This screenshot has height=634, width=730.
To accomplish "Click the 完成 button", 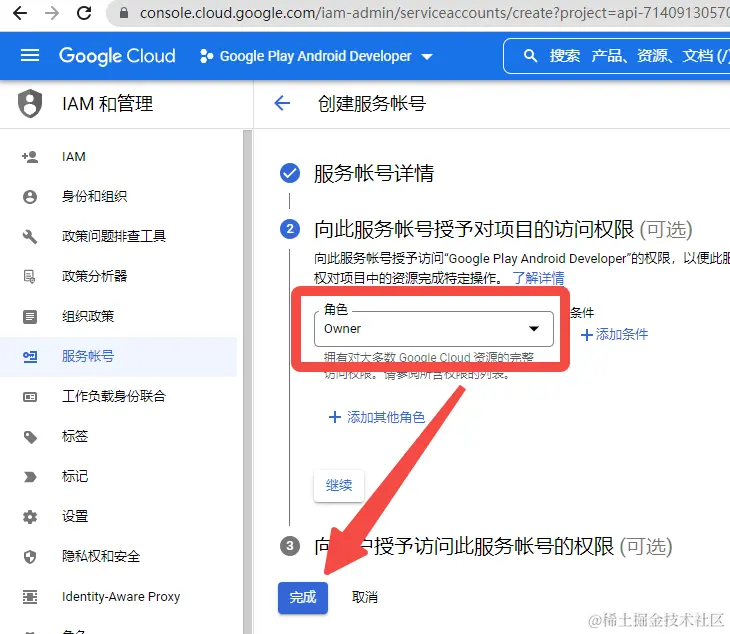I will tap(303, 597).
